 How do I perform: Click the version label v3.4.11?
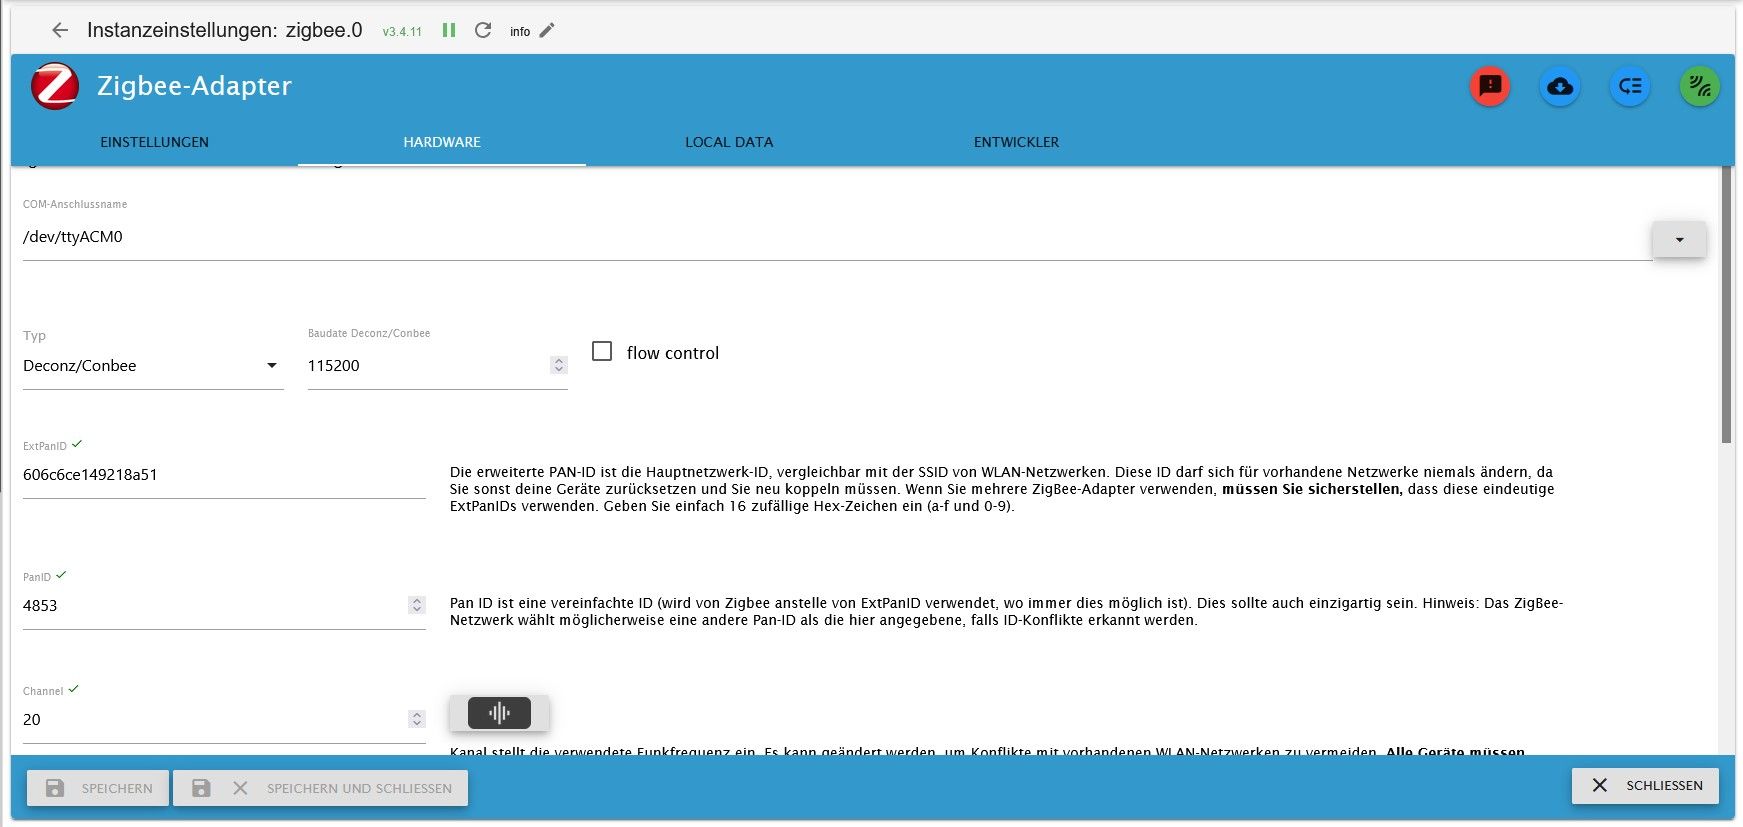tap(402, 32)
